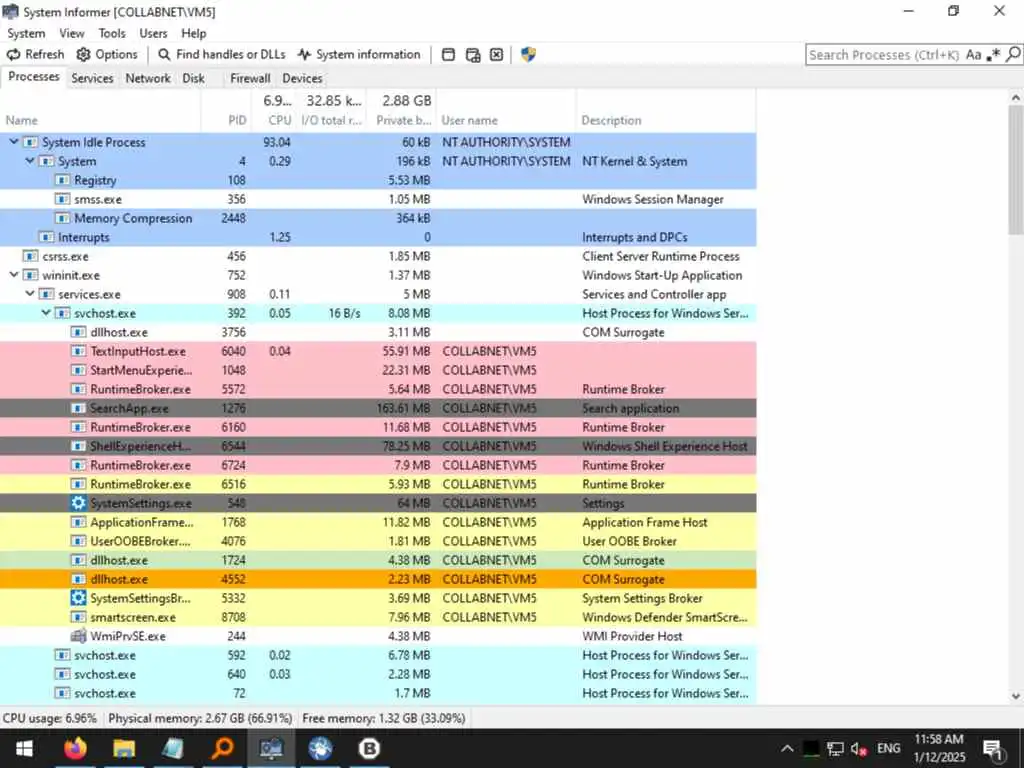The width and height of the screenshot is (1024, 768).
Task: Sort by the PID column header
Action: point(226,120)
